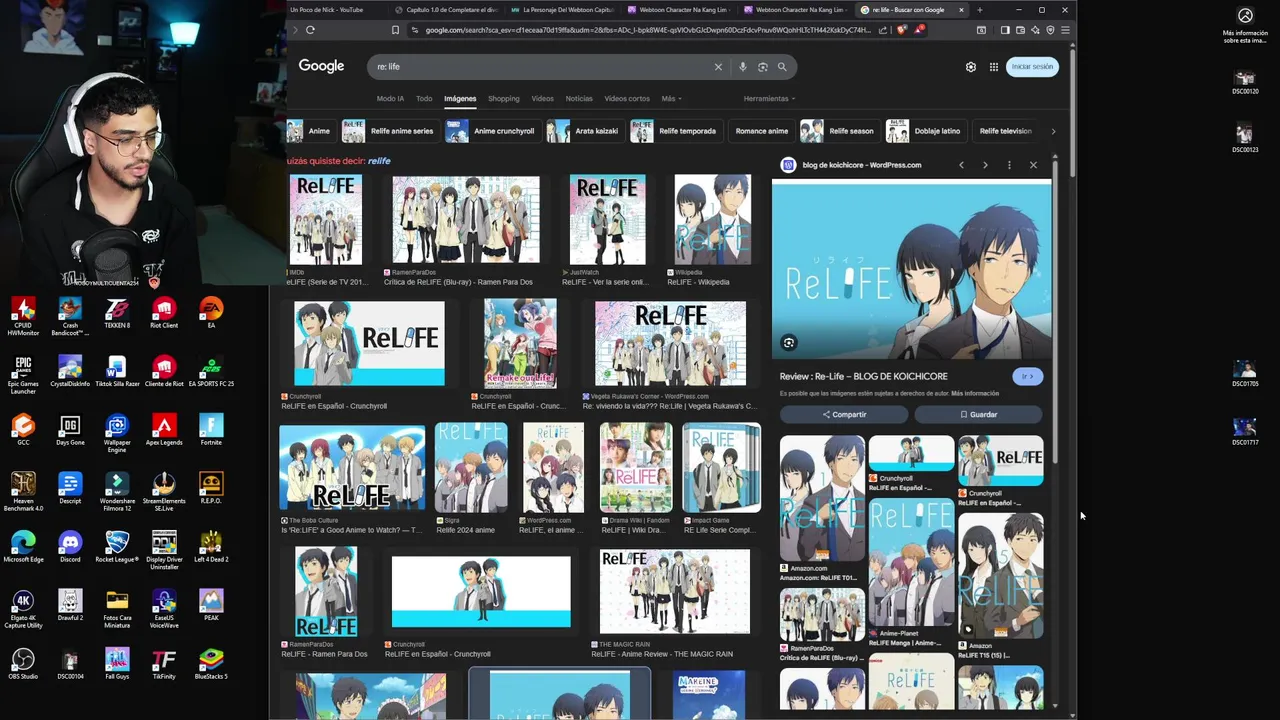Open Fotos Cara Miniatura folder
Image resolution: width=1280 pixels, height=720 pixels.
[x=117, y=609]
